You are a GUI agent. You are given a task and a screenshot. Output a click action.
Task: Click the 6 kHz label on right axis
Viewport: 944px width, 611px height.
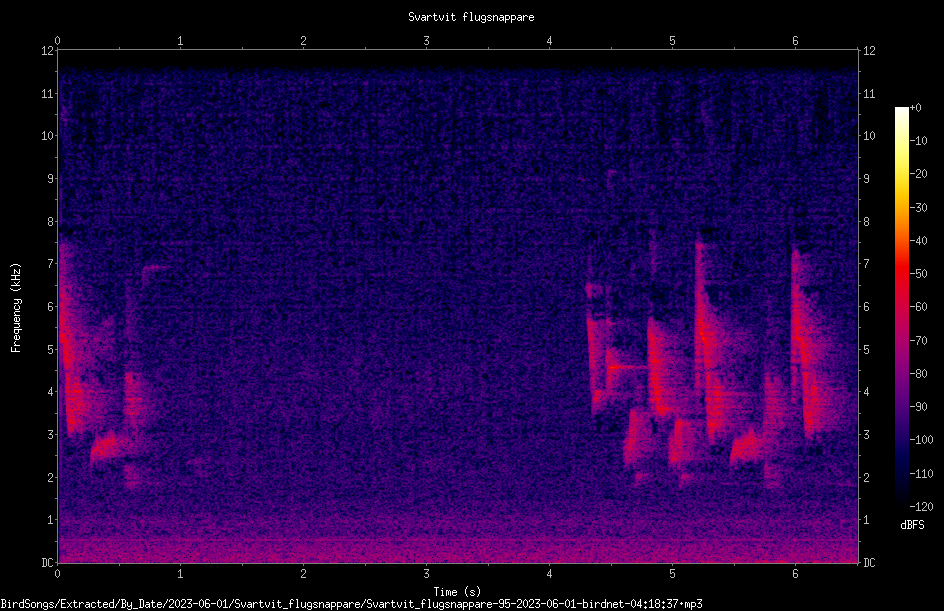[x=866, y=306]
